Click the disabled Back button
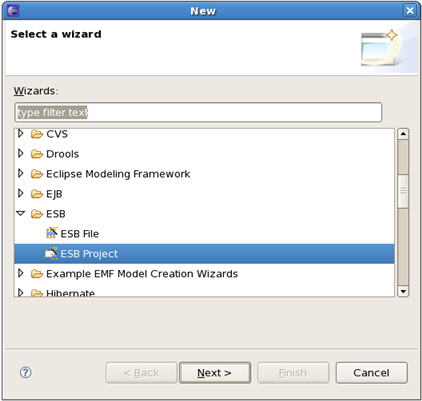 [141, 372]
